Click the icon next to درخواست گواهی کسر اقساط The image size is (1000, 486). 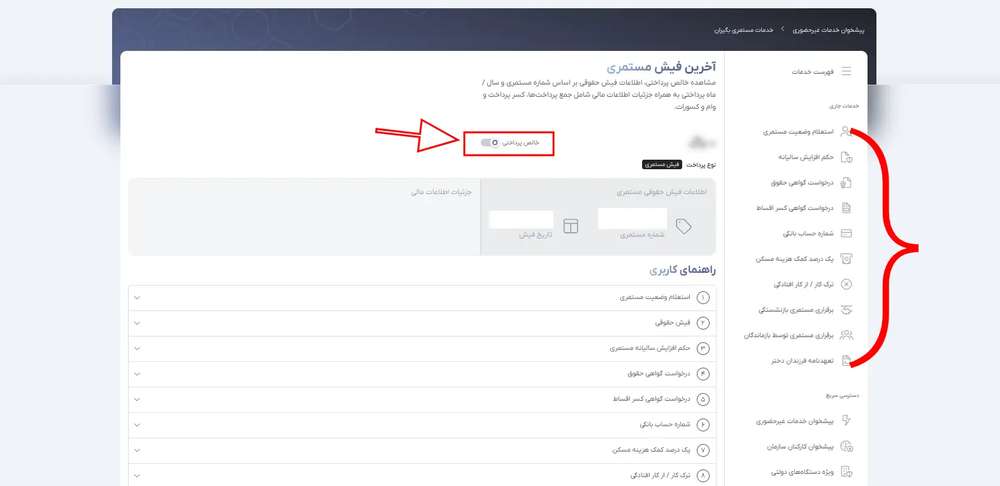point(846,208)
